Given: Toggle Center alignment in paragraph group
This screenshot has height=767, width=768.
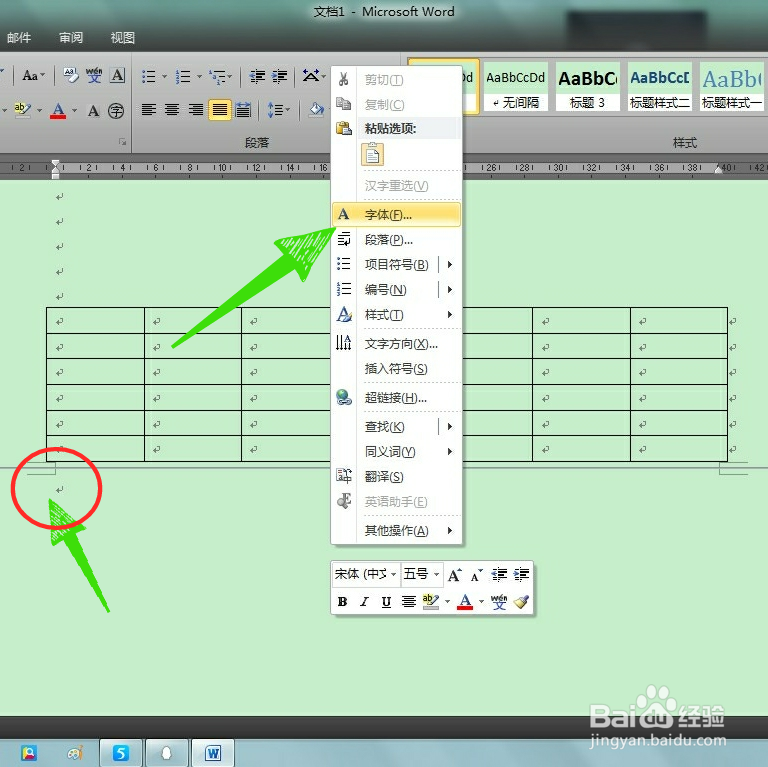Looking at the screenshot, I should click(172, 110).
